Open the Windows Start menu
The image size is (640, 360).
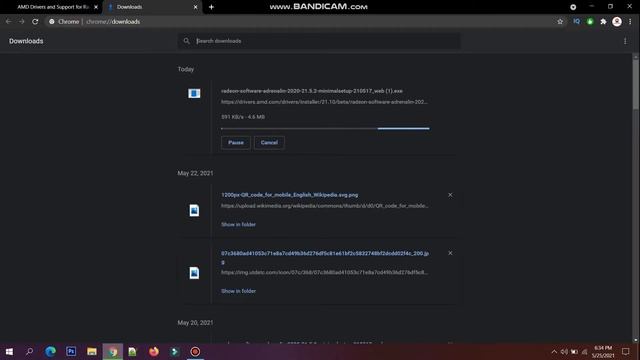9,351
